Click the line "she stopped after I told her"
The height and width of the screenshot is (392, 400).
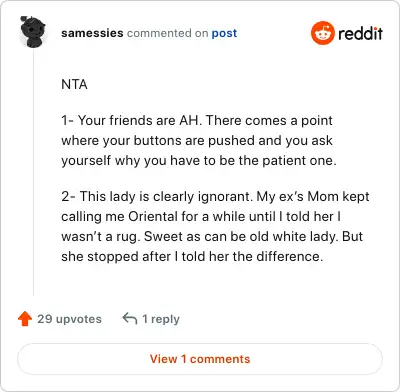tap(192, 256)
